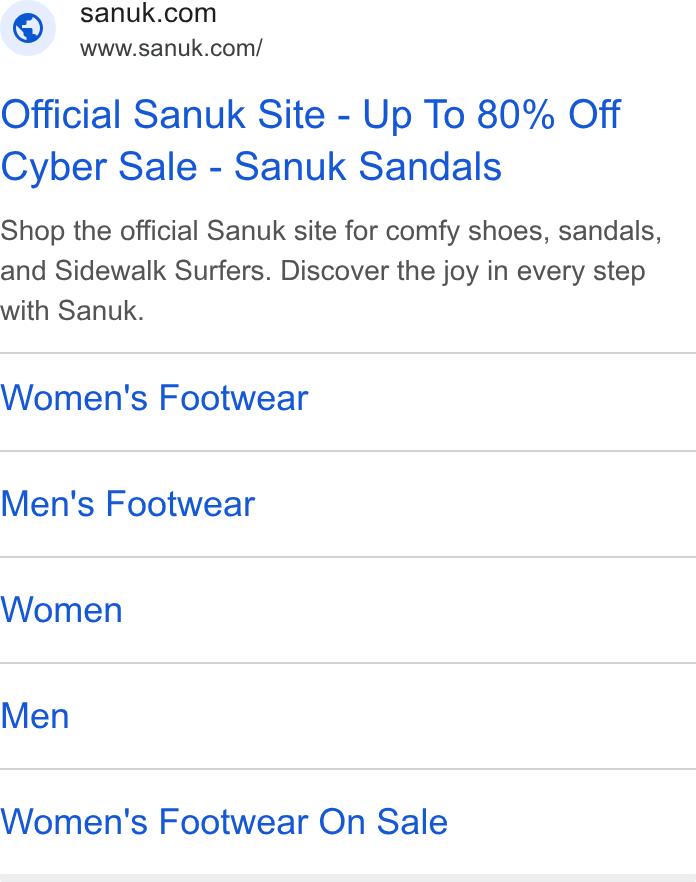Click the gray divider bar at bottom
696x882 pixels.
point(348,878)
